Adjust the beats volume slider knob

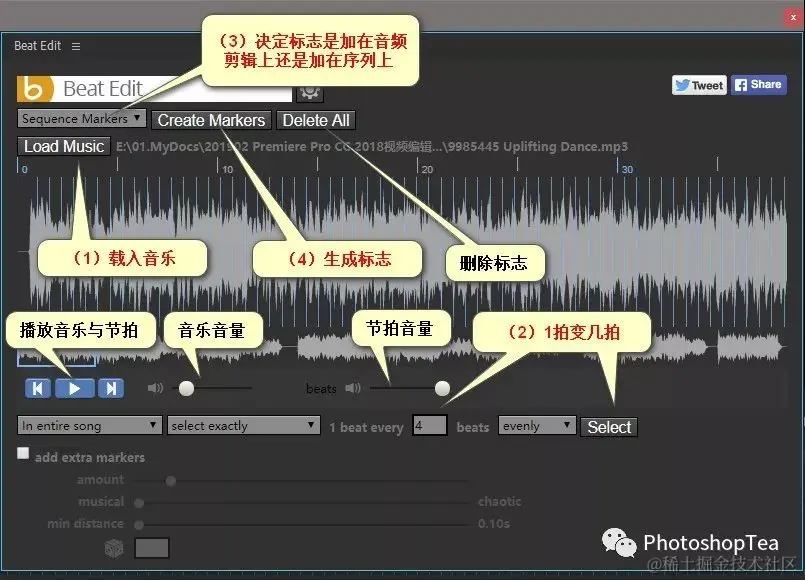(x=442, y=389)
